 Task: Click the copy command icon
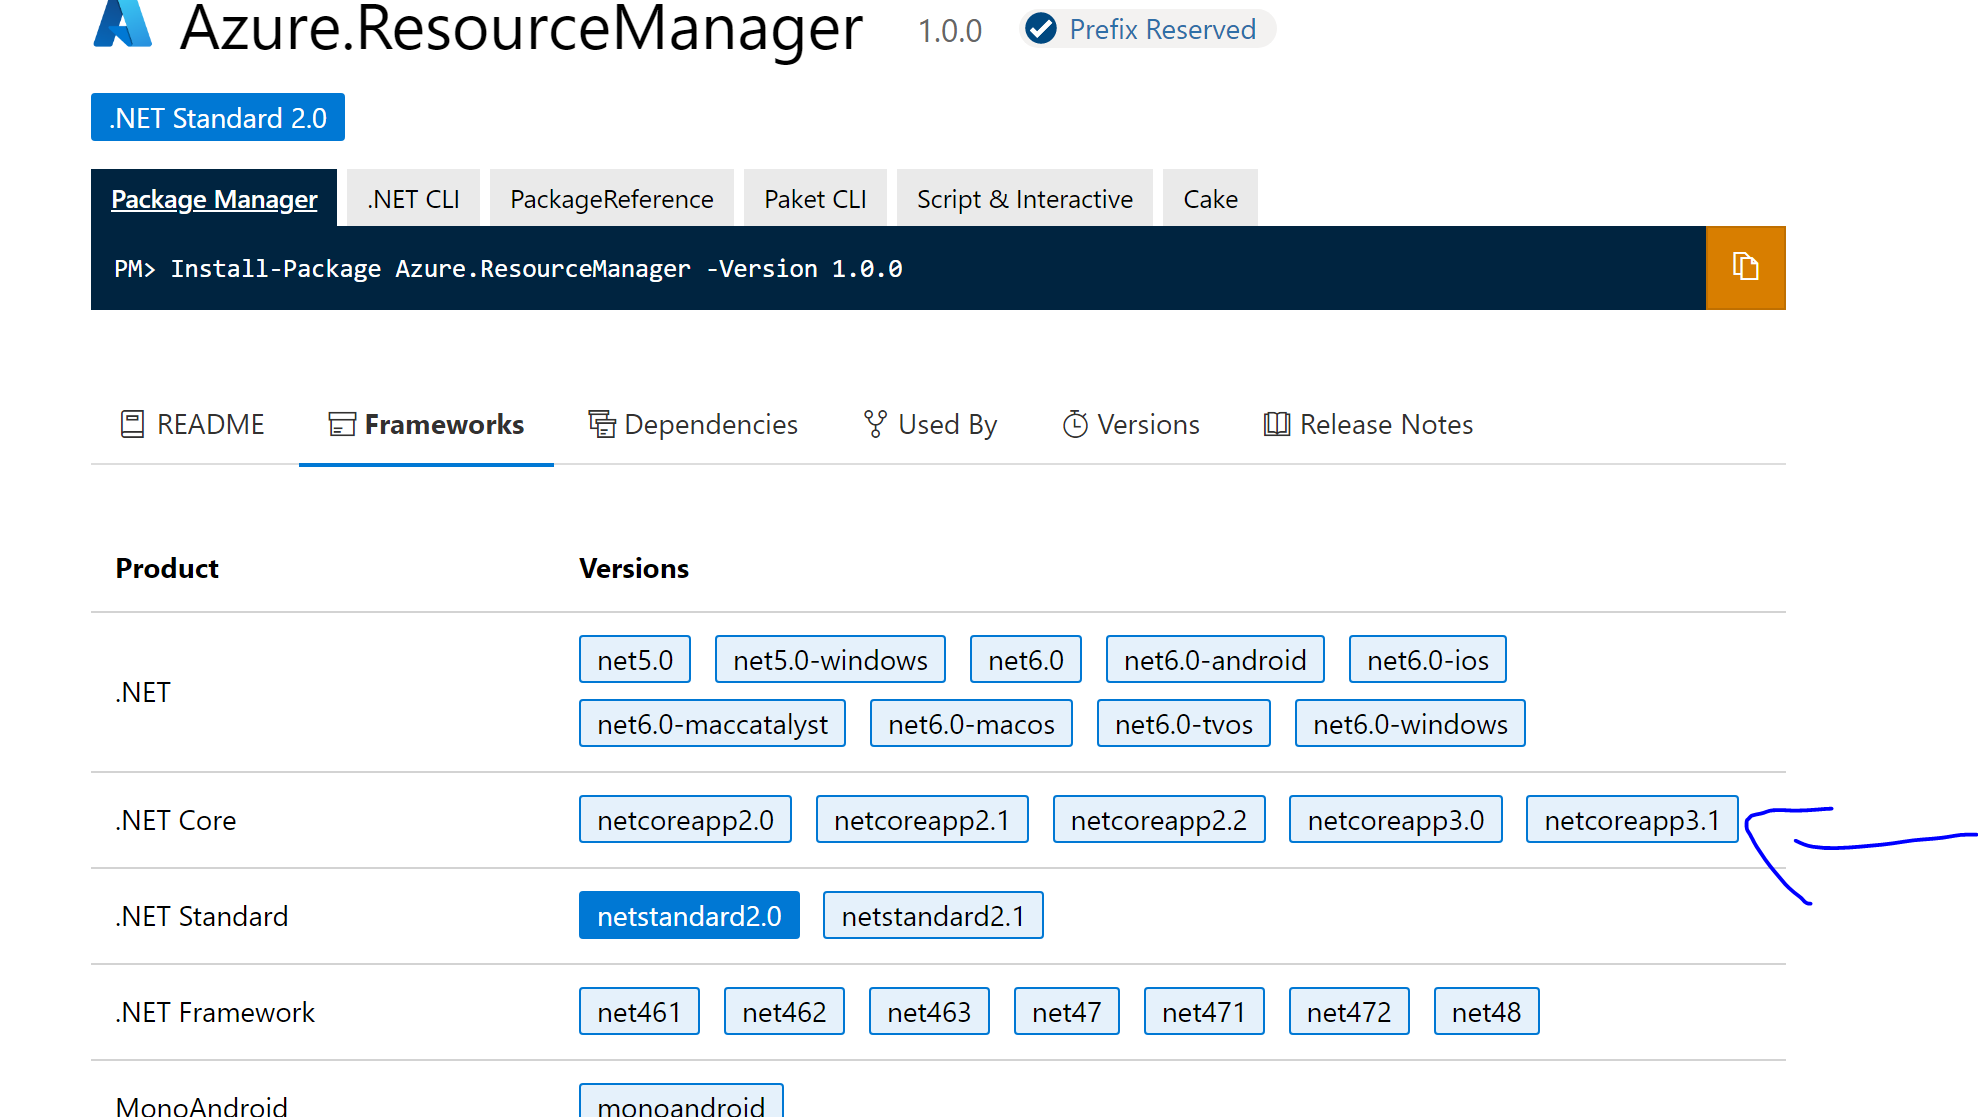[1744, 268]
